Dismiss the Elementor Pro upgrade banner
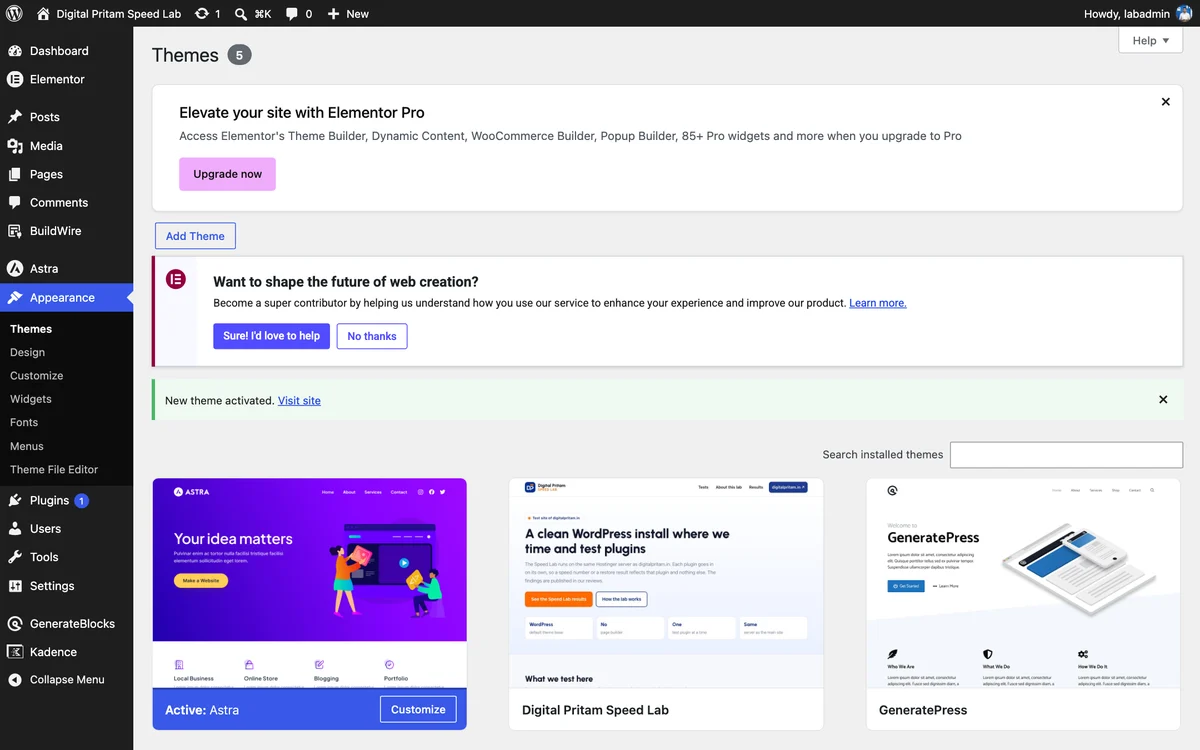1200x750 pixels. pyautogui.click(x=1165, y=102)
